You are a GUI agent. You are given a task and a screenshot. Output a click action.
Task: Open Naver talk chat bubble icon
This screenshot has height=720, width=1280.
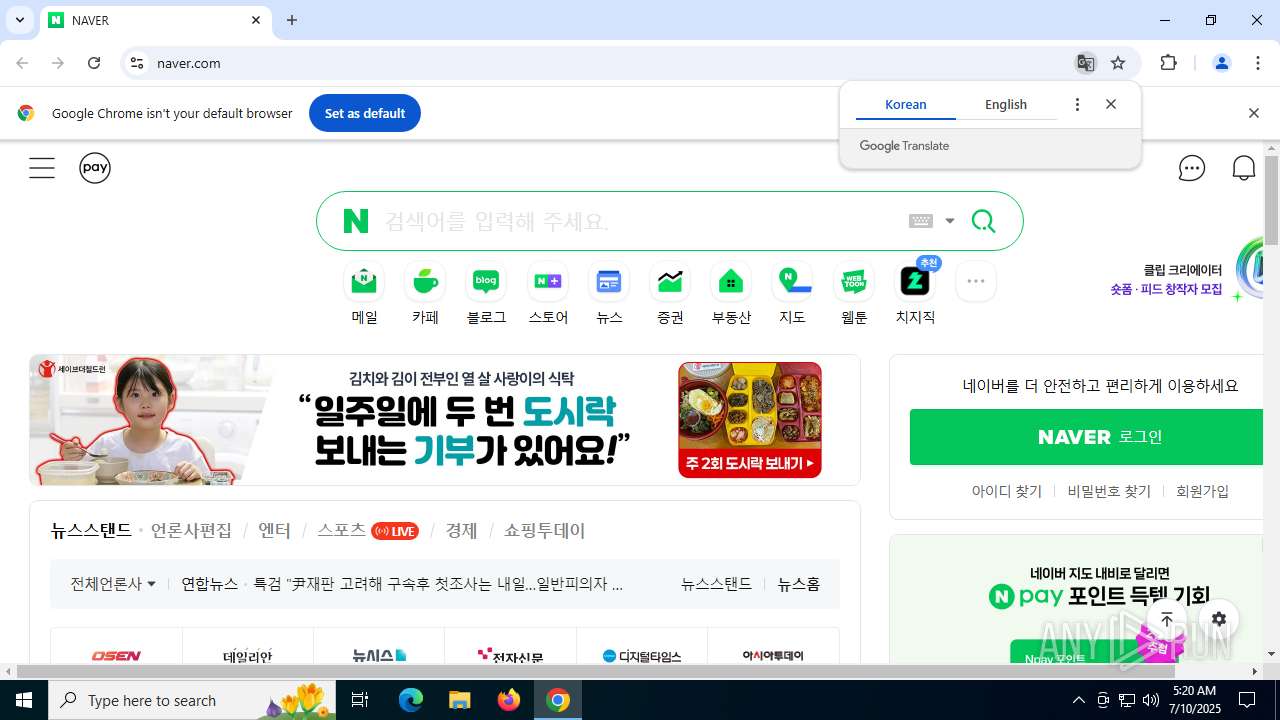point(1192,168)
